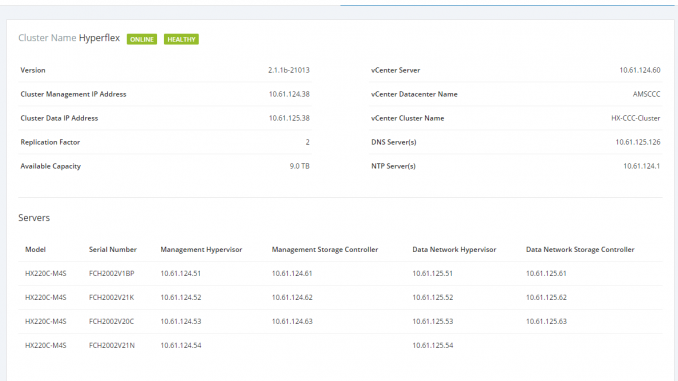
Task: Select storage controller IP 10.61.124.63
Action: coord(292,321)
